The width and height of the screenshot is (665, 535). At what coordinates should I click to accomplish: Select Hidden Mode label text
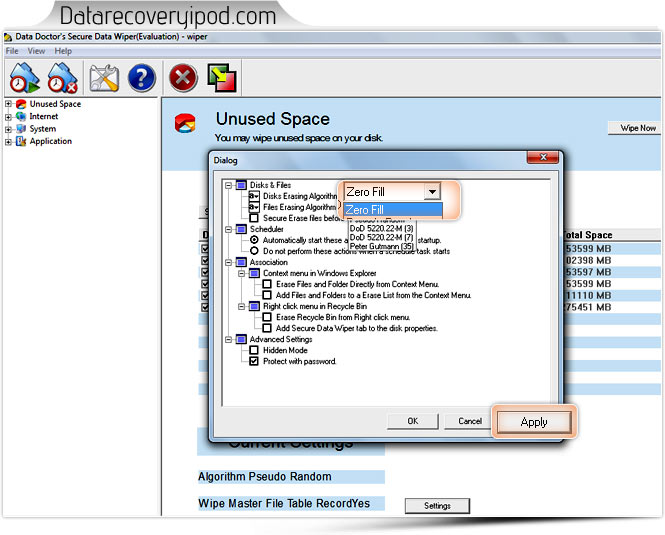[x=285, y=350]
